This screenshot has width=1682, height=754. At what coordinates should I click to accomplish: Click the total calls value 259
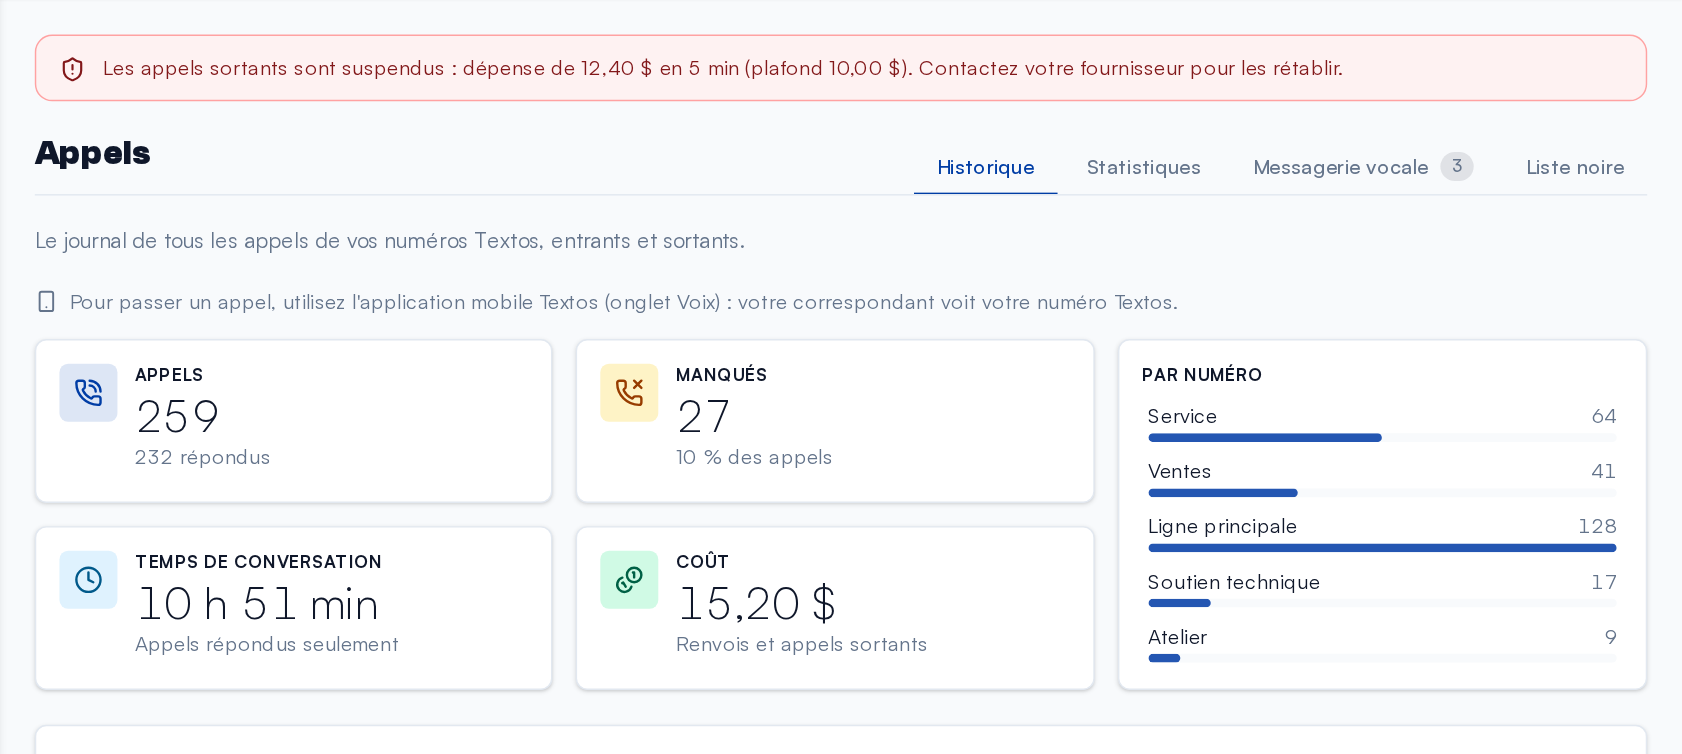coord(177,416)
